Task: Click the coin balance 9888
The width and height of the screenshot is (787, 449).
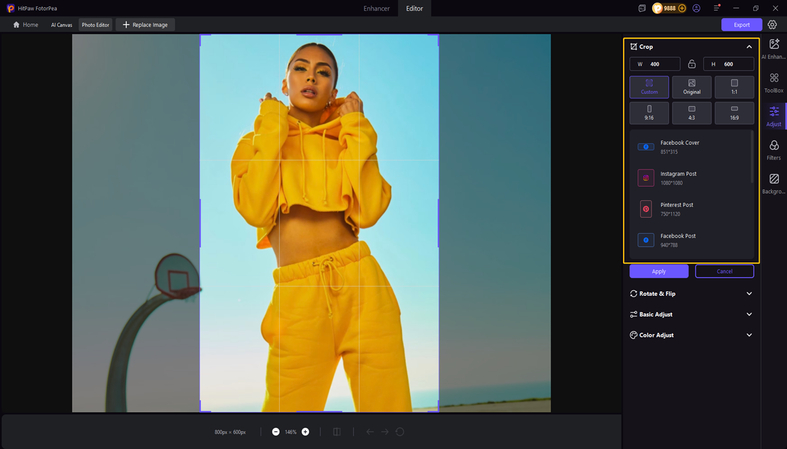Action: tap(670, 8)
